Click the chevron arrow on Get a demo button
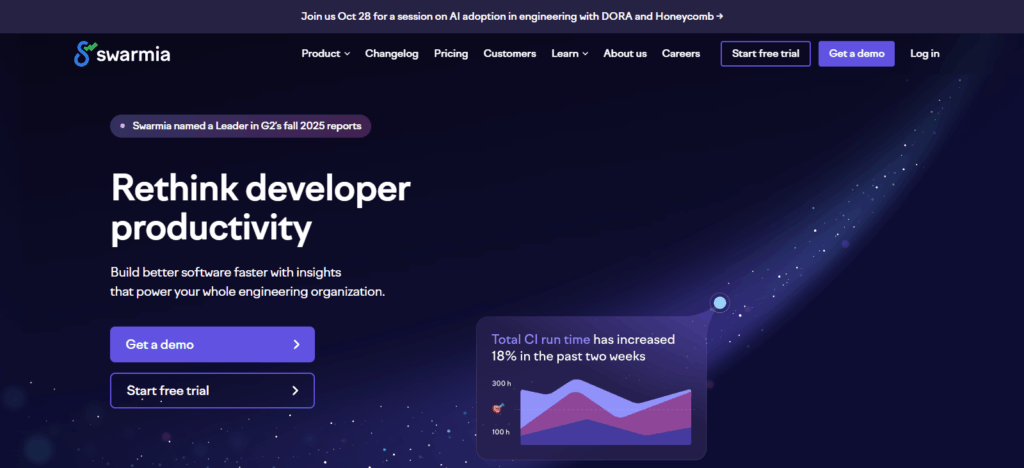This screenshot has width=1024, height=468. (x=296, y=344)
